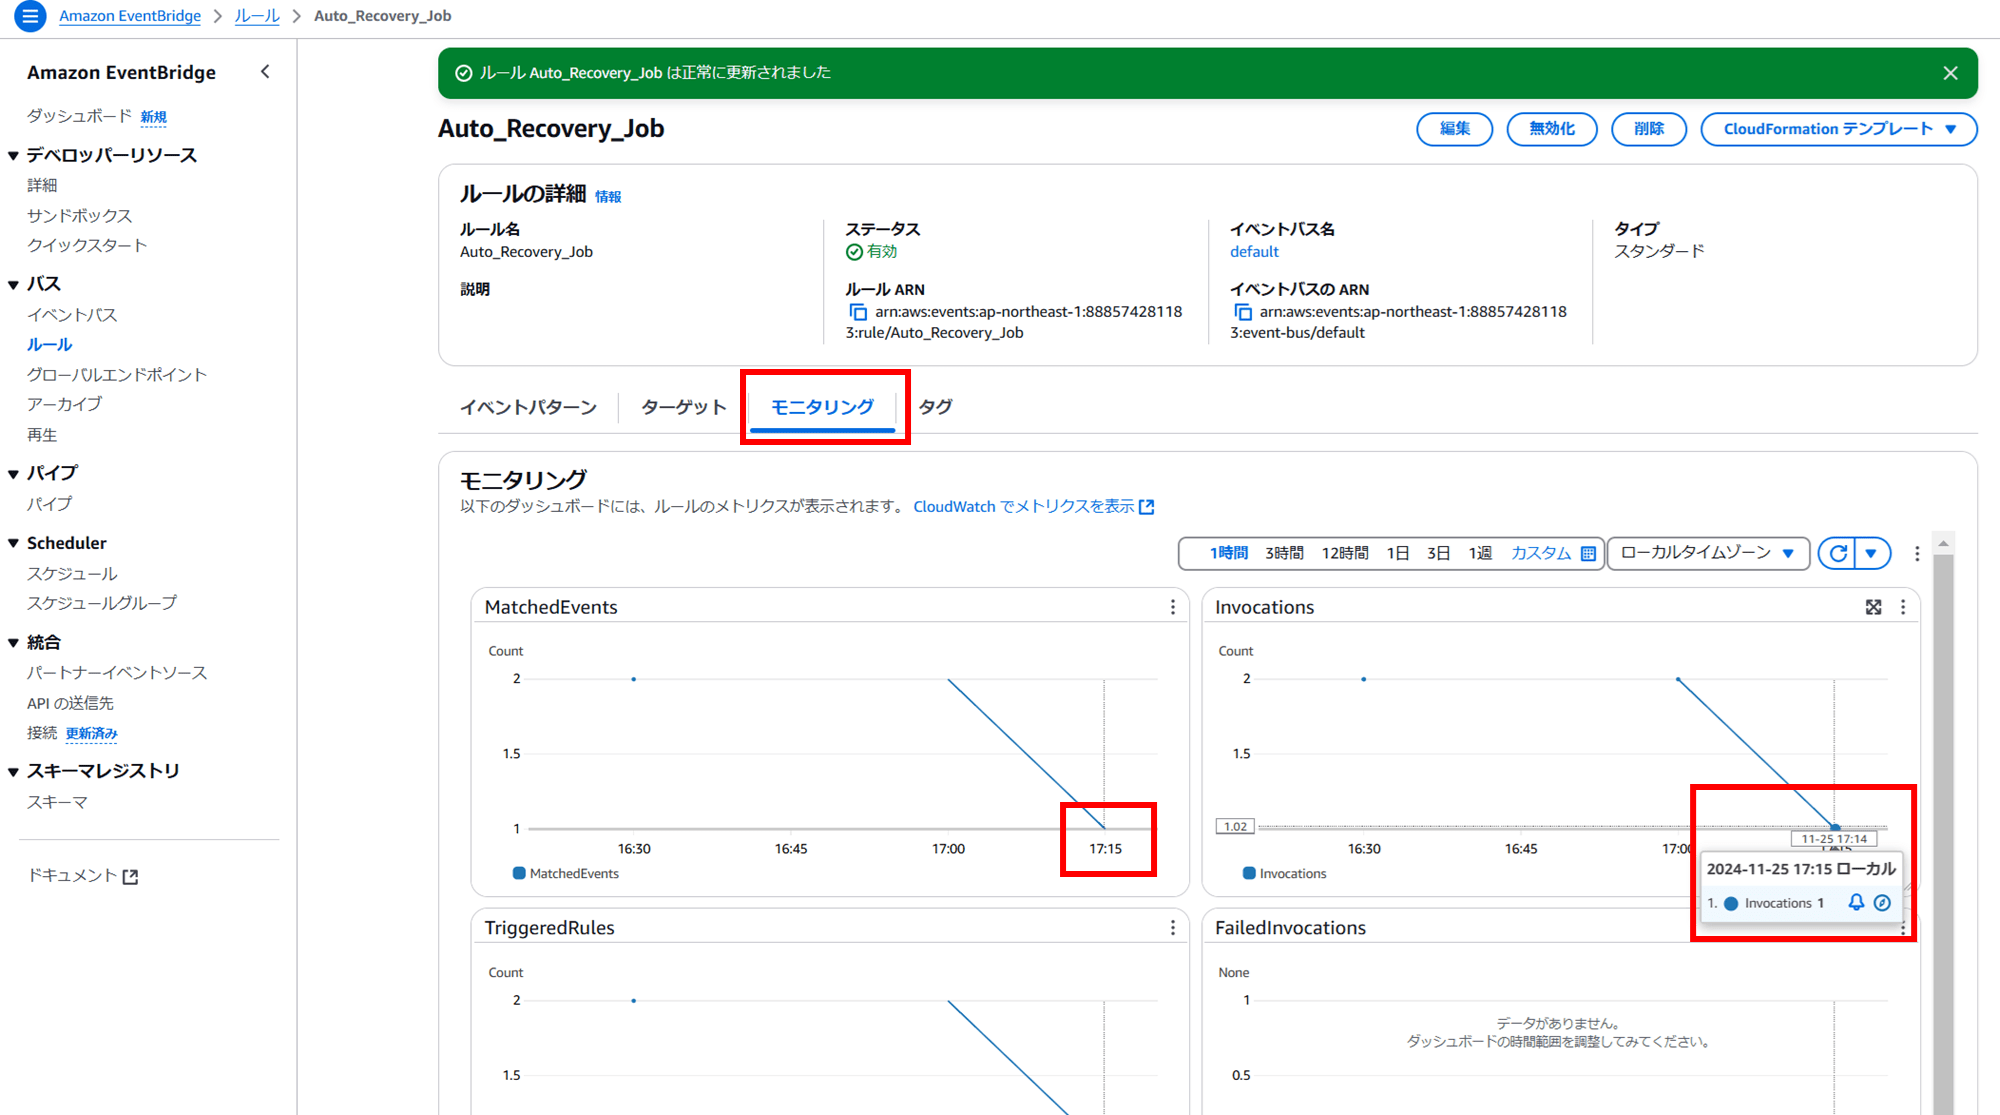Open default event bus link

pyautogui.click(x=1254, y=252)
